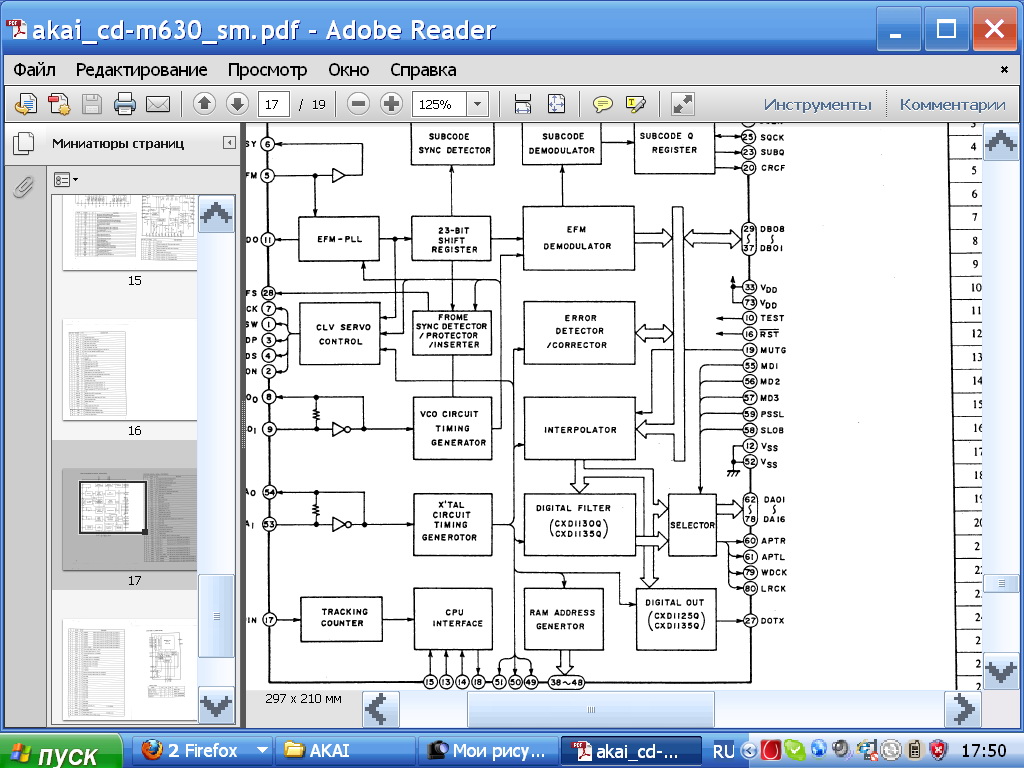Click the email envelope icon

click(158, 104)
